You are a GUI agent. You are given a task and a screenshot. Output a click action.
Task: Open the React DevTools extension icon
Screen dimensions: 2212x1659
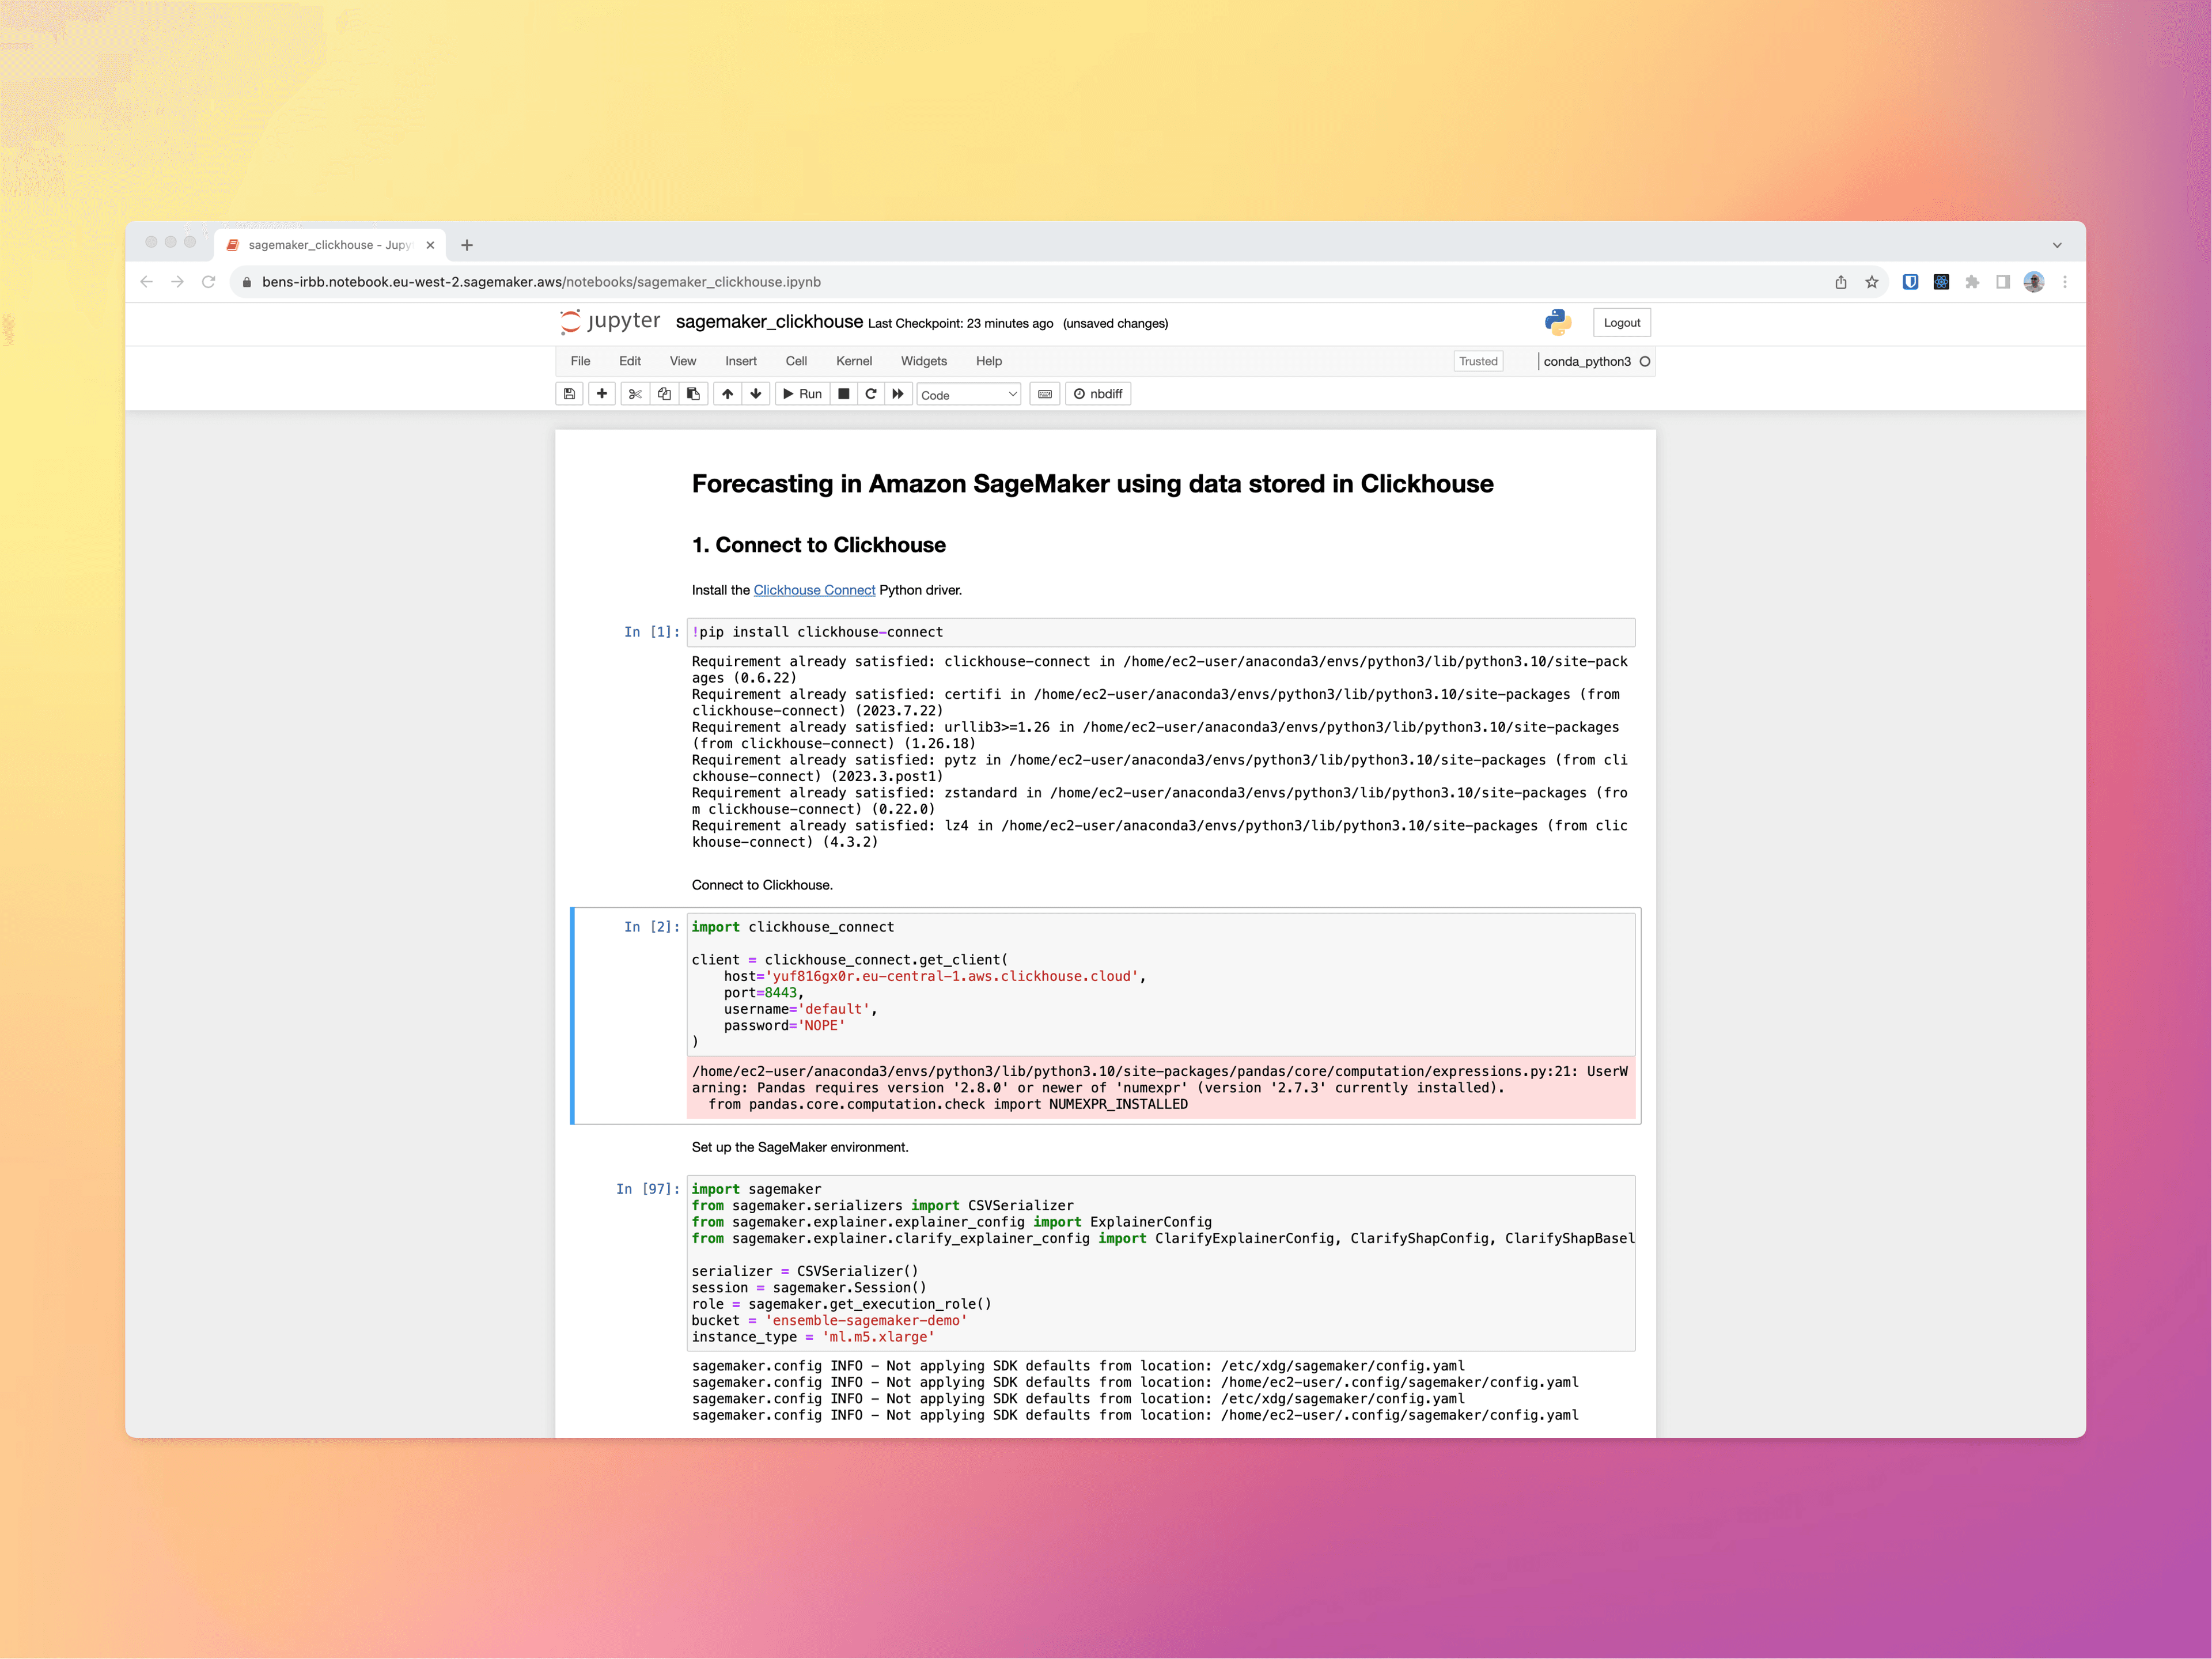1941,282
